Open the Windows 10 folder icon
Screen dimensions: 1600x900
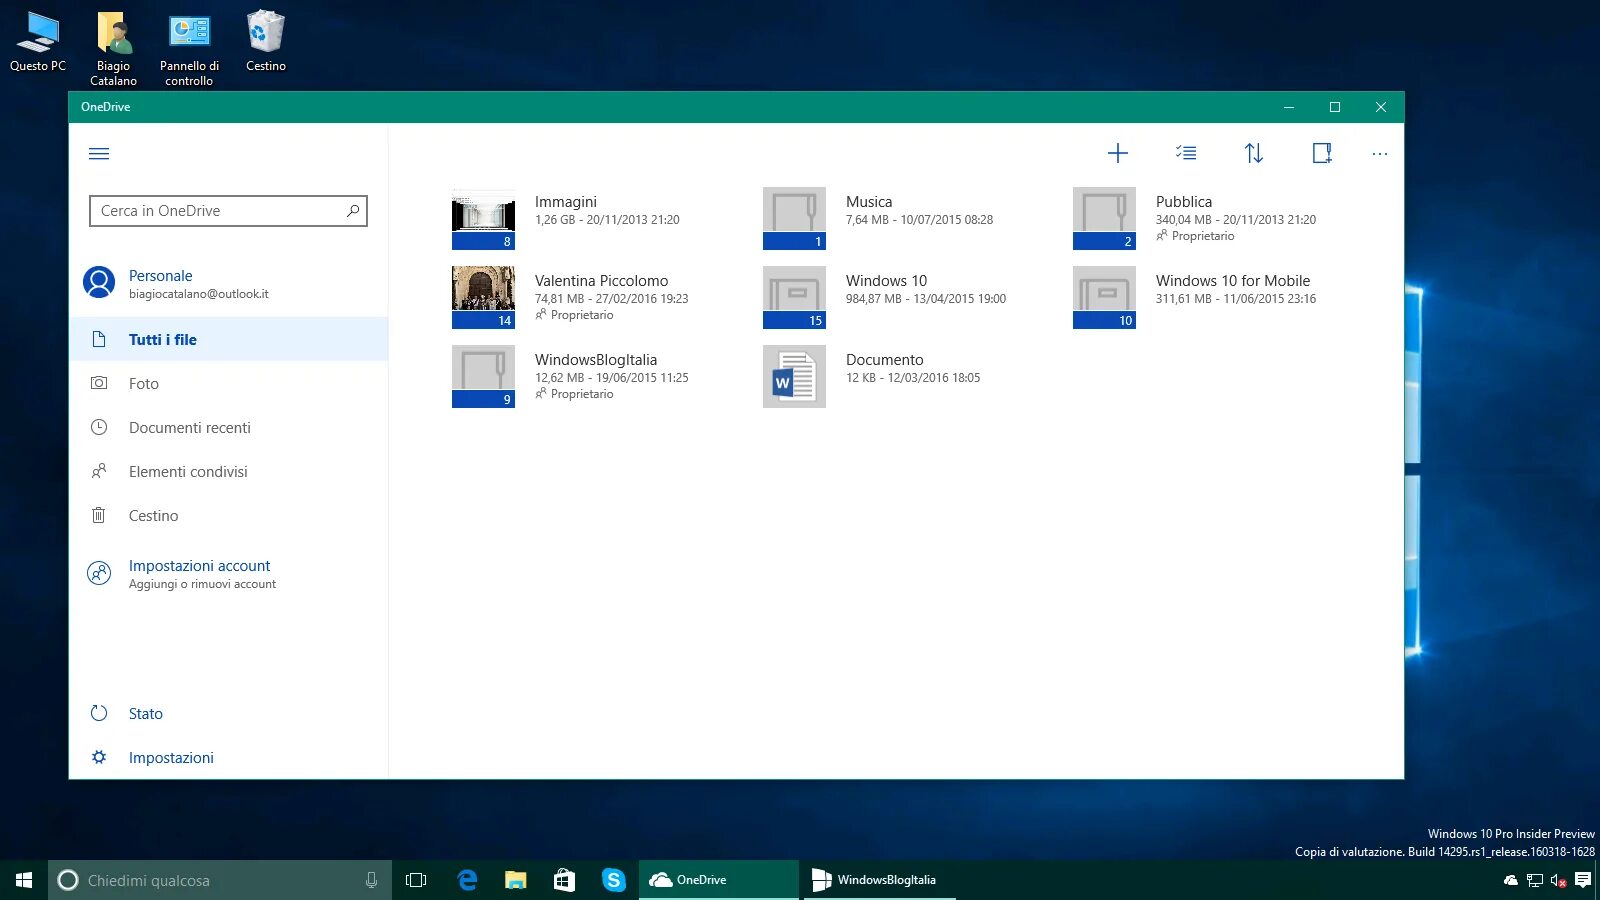coord(794,297)
